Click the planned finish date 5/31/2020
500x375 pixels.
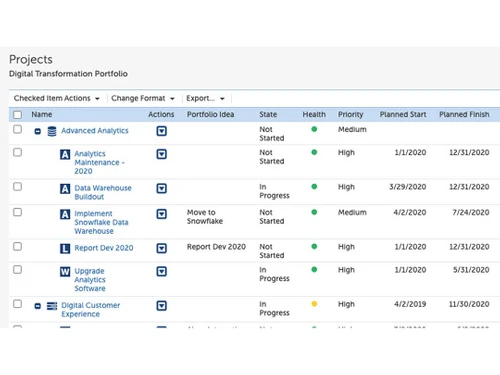(471, 270)
